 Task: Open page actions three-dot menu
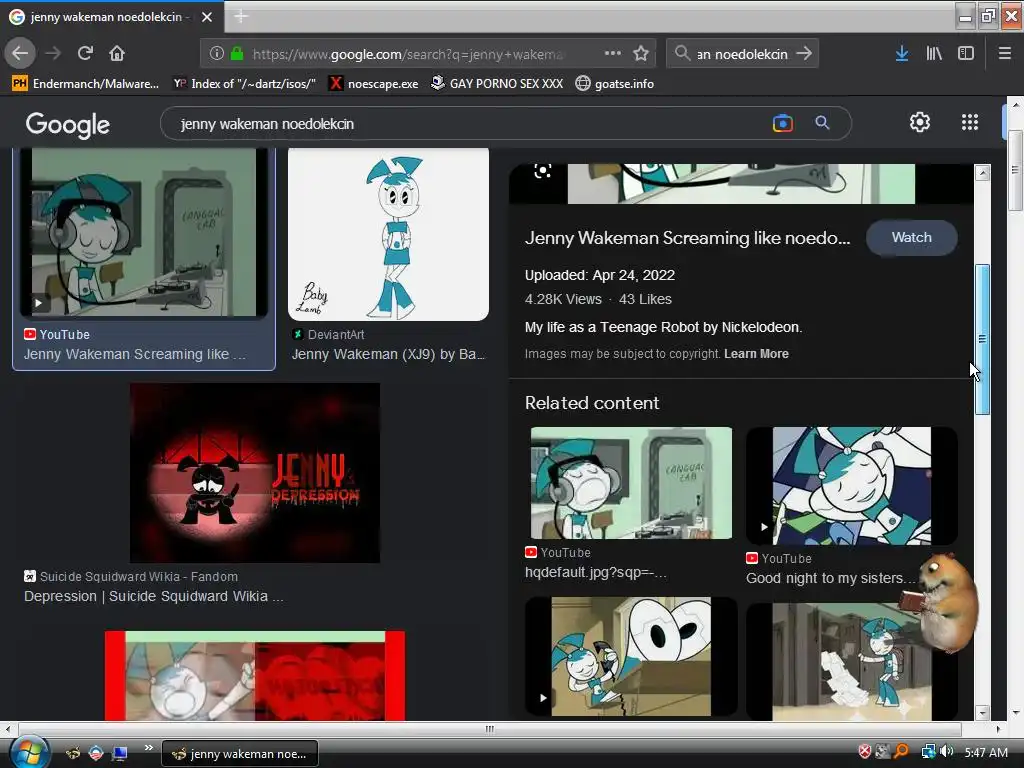coord(613,53)
